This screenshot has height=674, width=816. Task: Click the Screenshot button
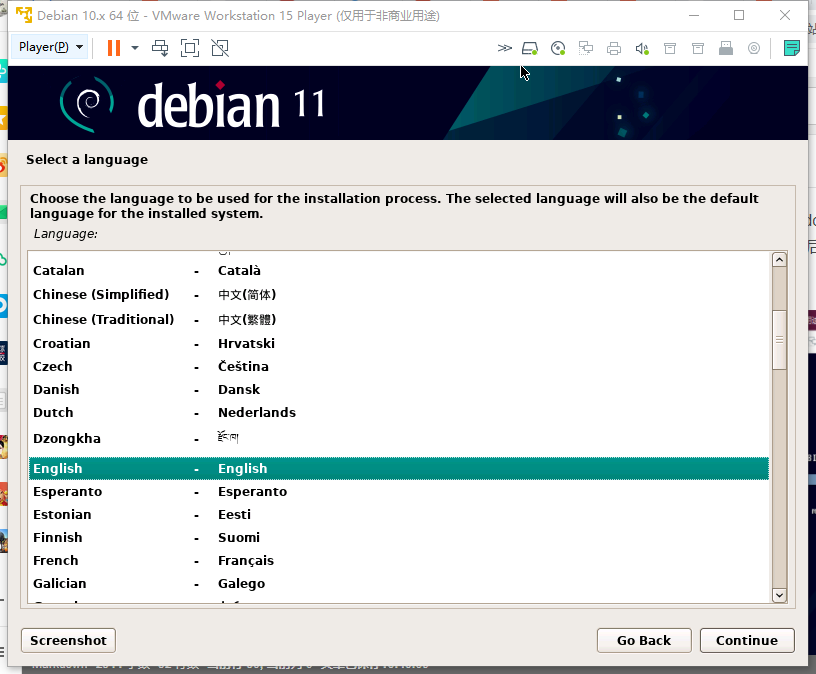(68, 640)
